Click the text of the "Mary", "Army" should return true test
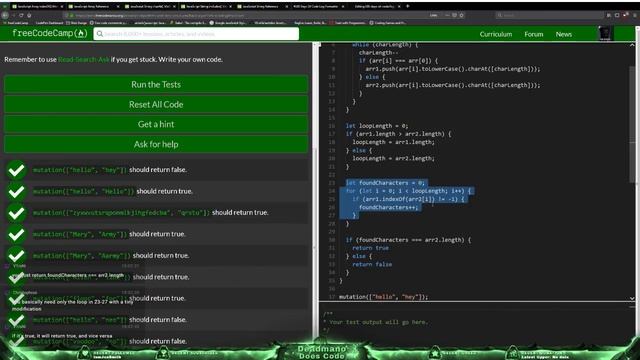 [x=109, y=234]
